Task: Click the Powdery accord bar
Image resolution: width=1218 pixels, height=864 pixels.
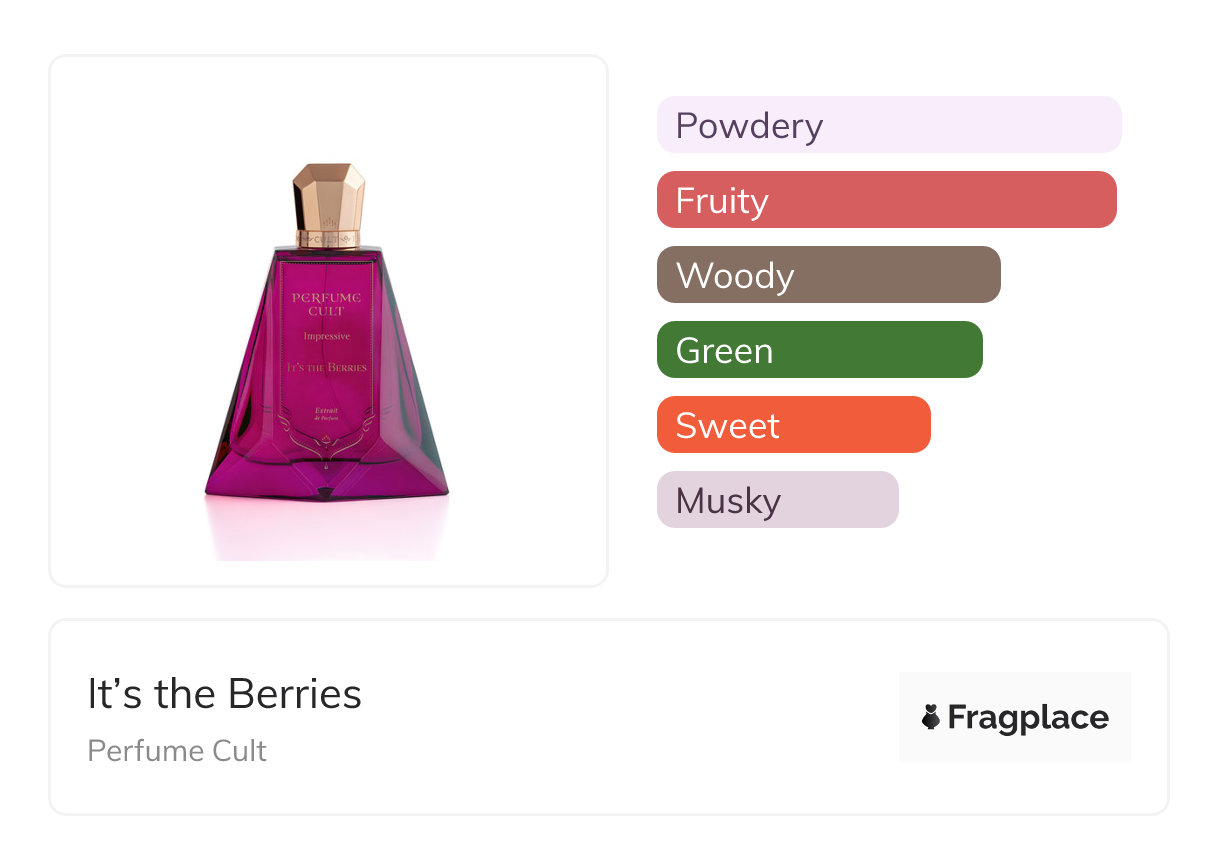Action: [888, 125]
